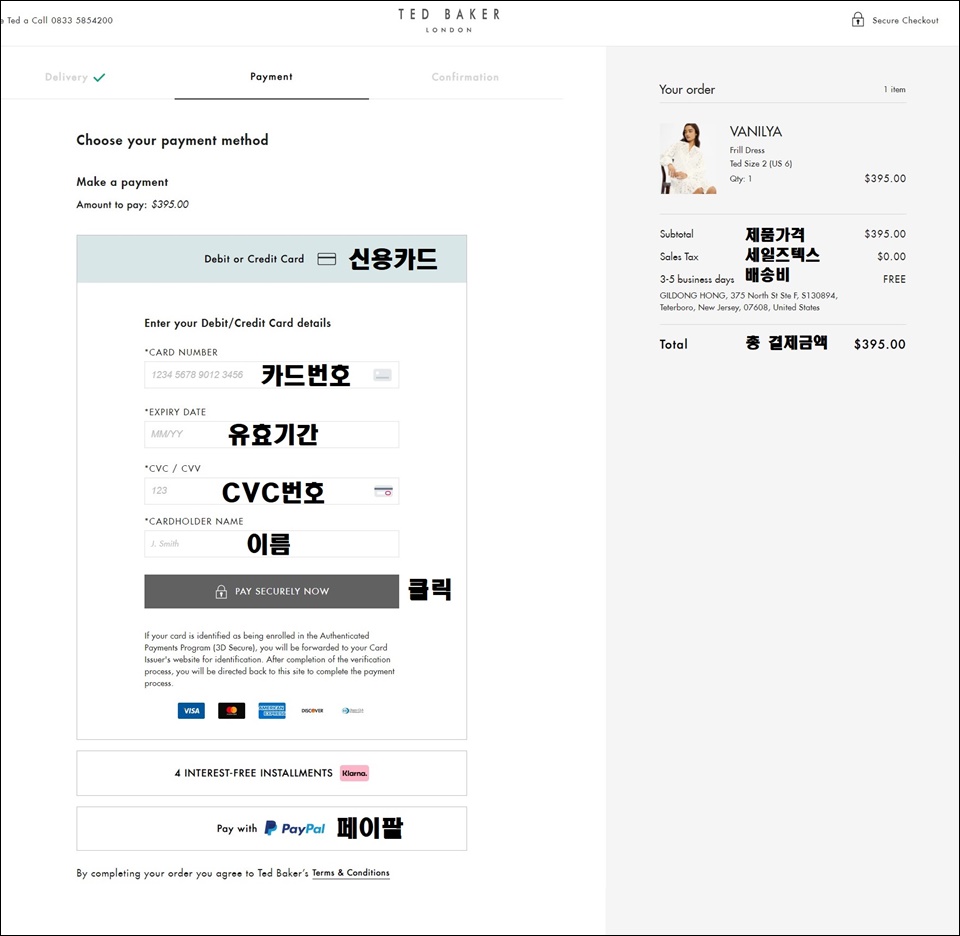Click the American Express logo

[272, 711]
